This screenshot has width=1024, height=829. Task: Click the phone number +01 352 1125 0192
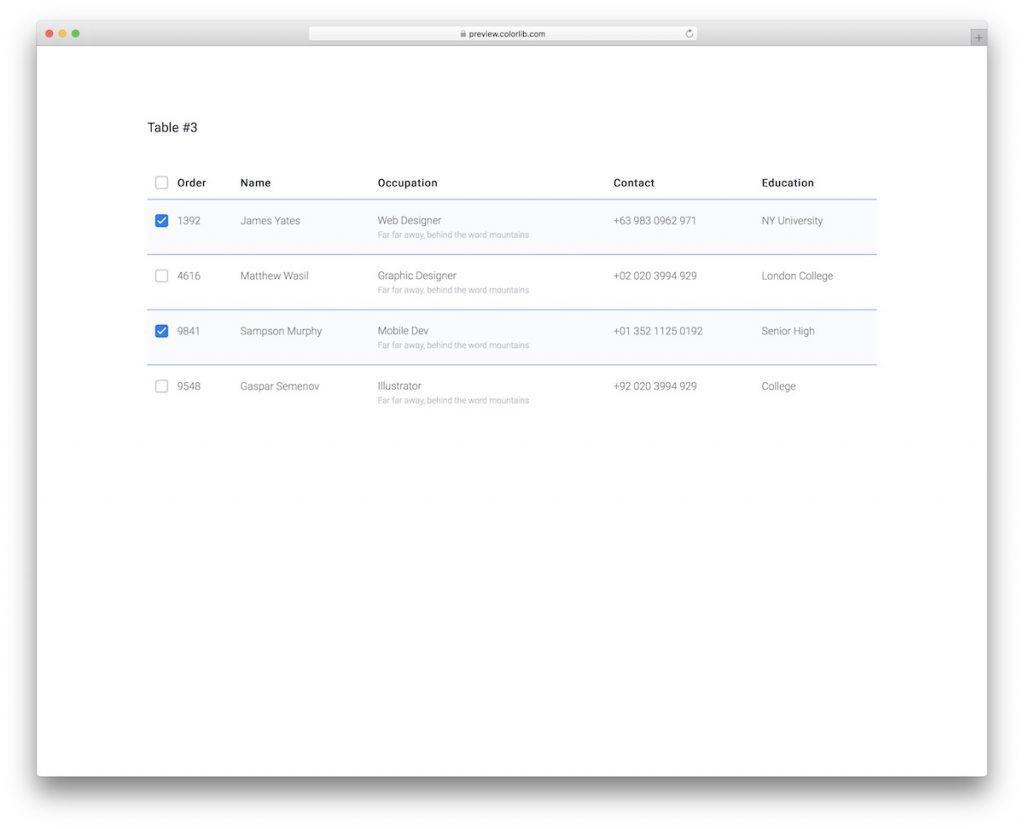click(658, 330)
